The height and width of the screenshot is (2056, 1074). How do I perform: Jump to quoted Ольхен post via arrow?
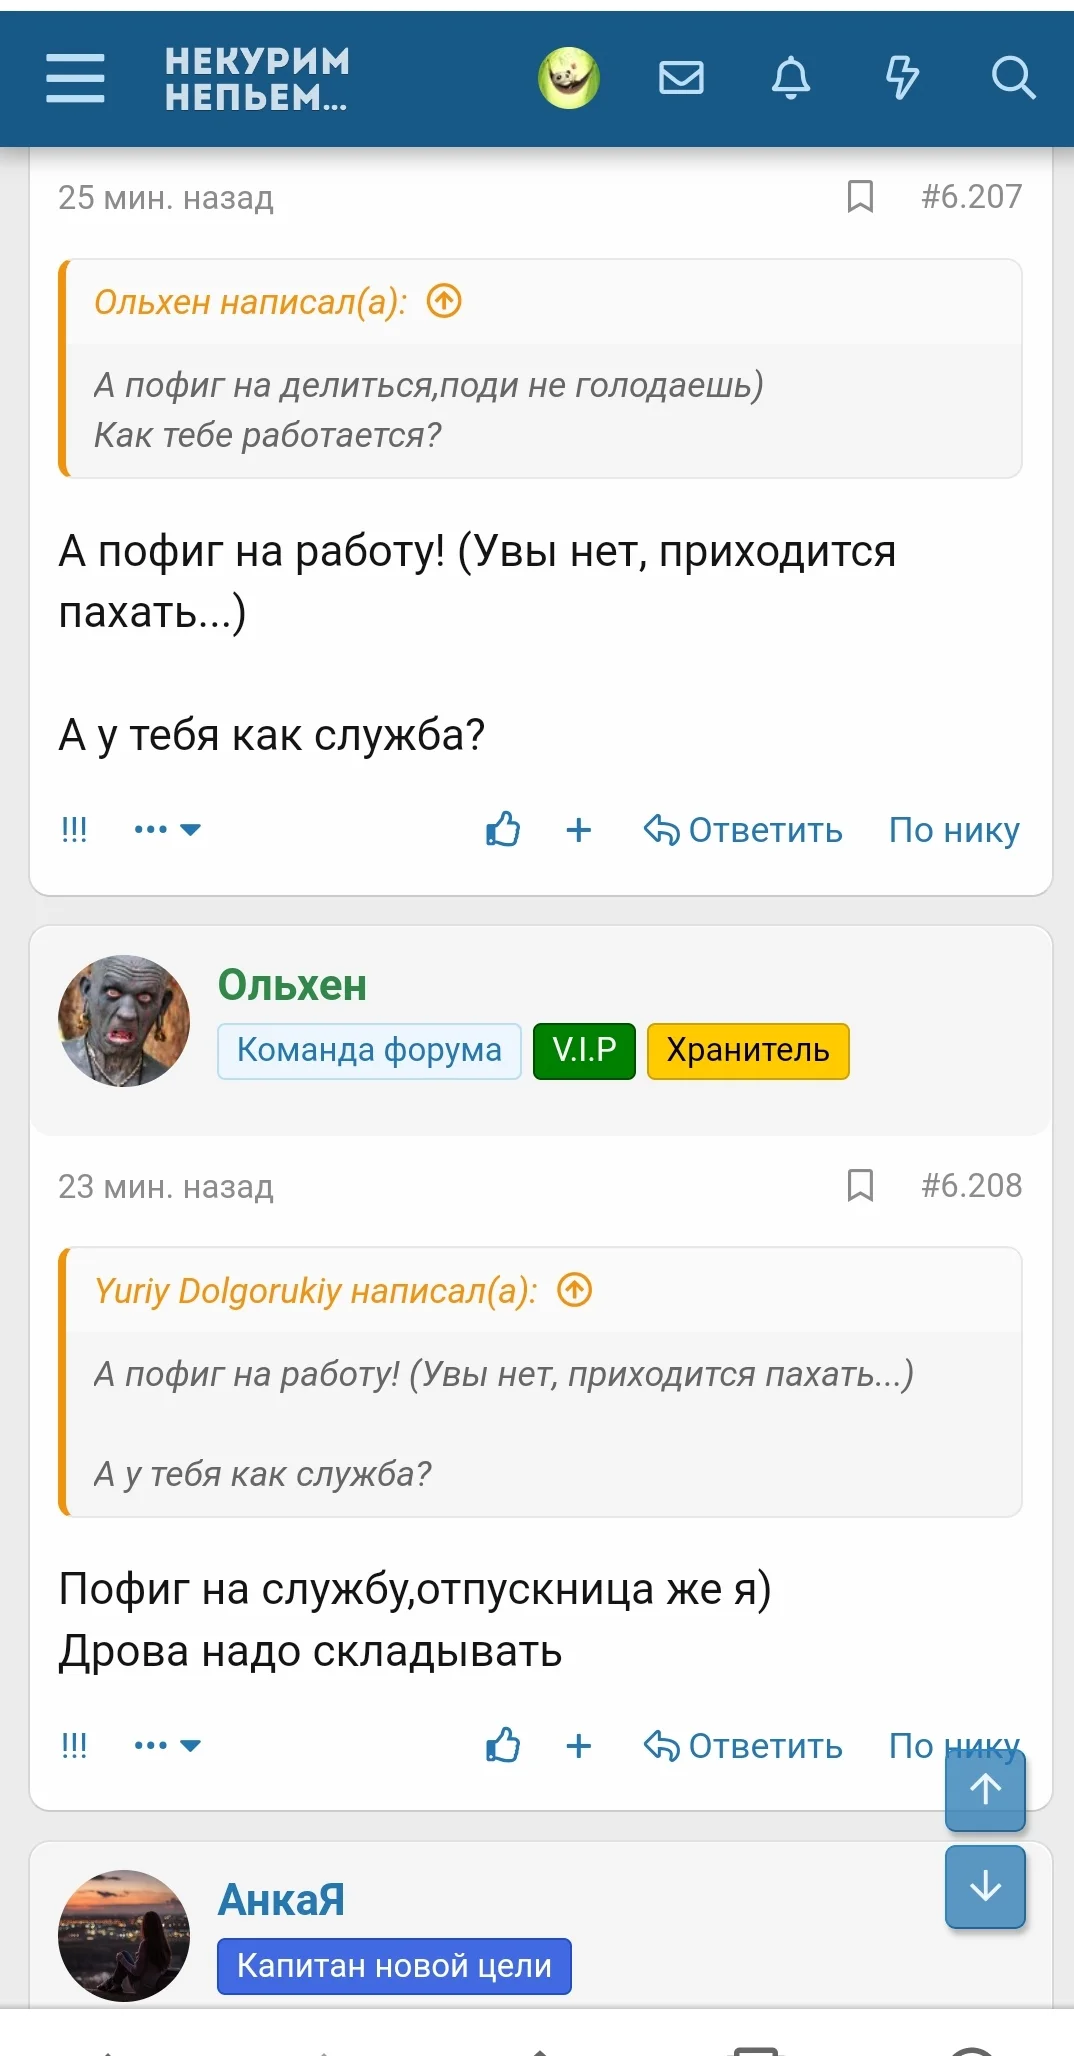444,301
